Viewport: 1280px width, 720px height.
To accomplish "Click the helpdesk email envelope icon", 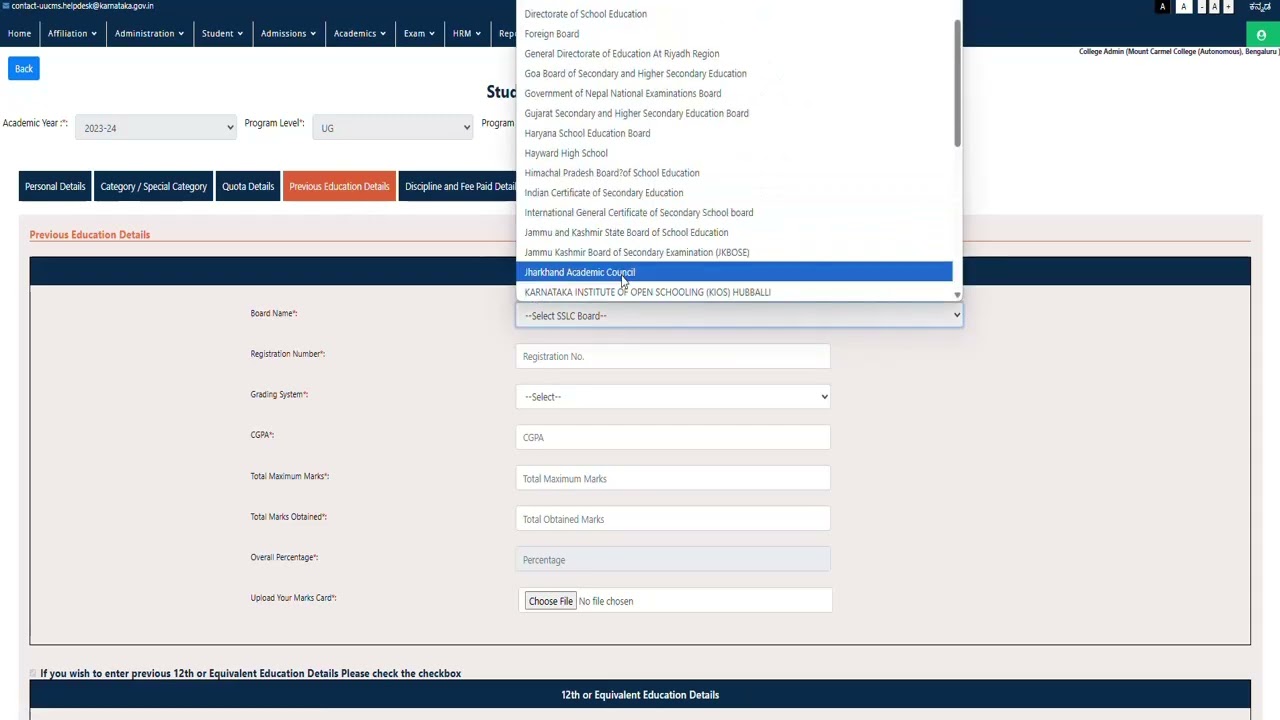I will [5, 6].
